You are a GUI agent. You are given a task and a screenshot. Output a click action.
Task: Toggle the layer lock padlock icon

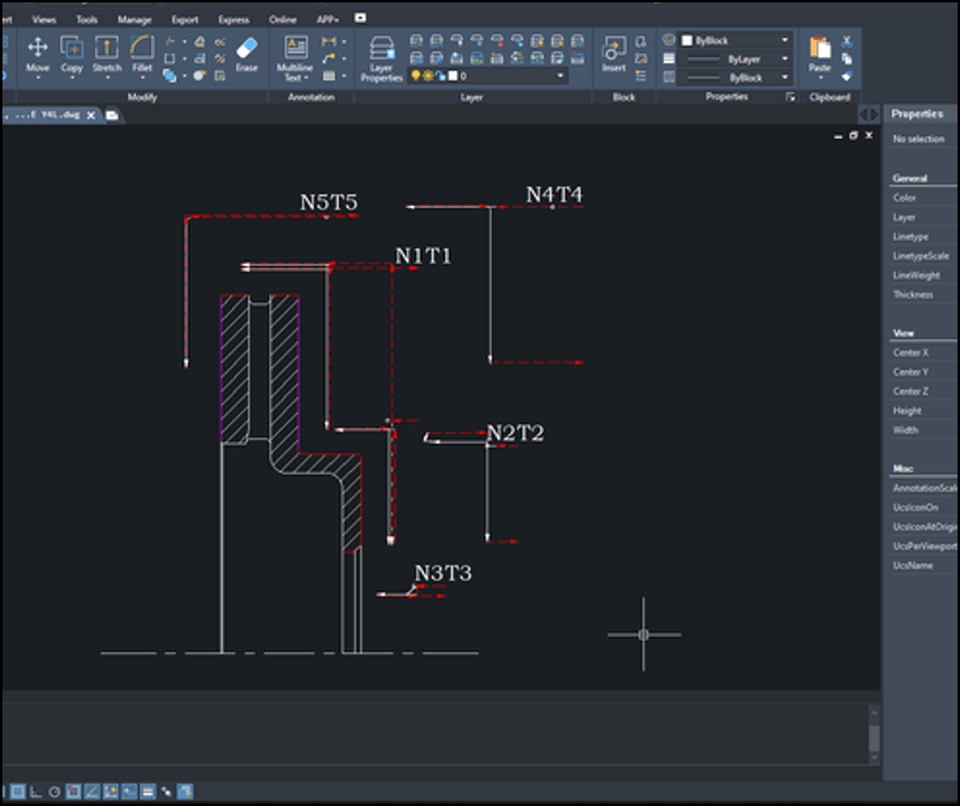[441, 74]
